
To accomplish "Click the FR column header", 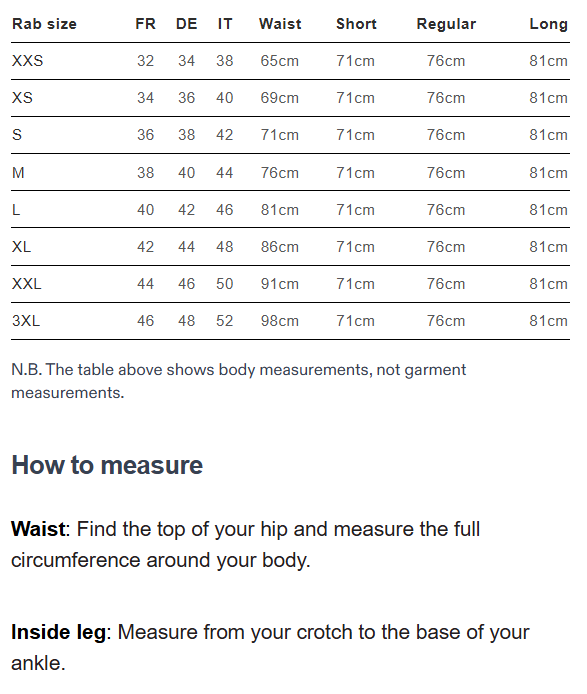I will [146, 24].
